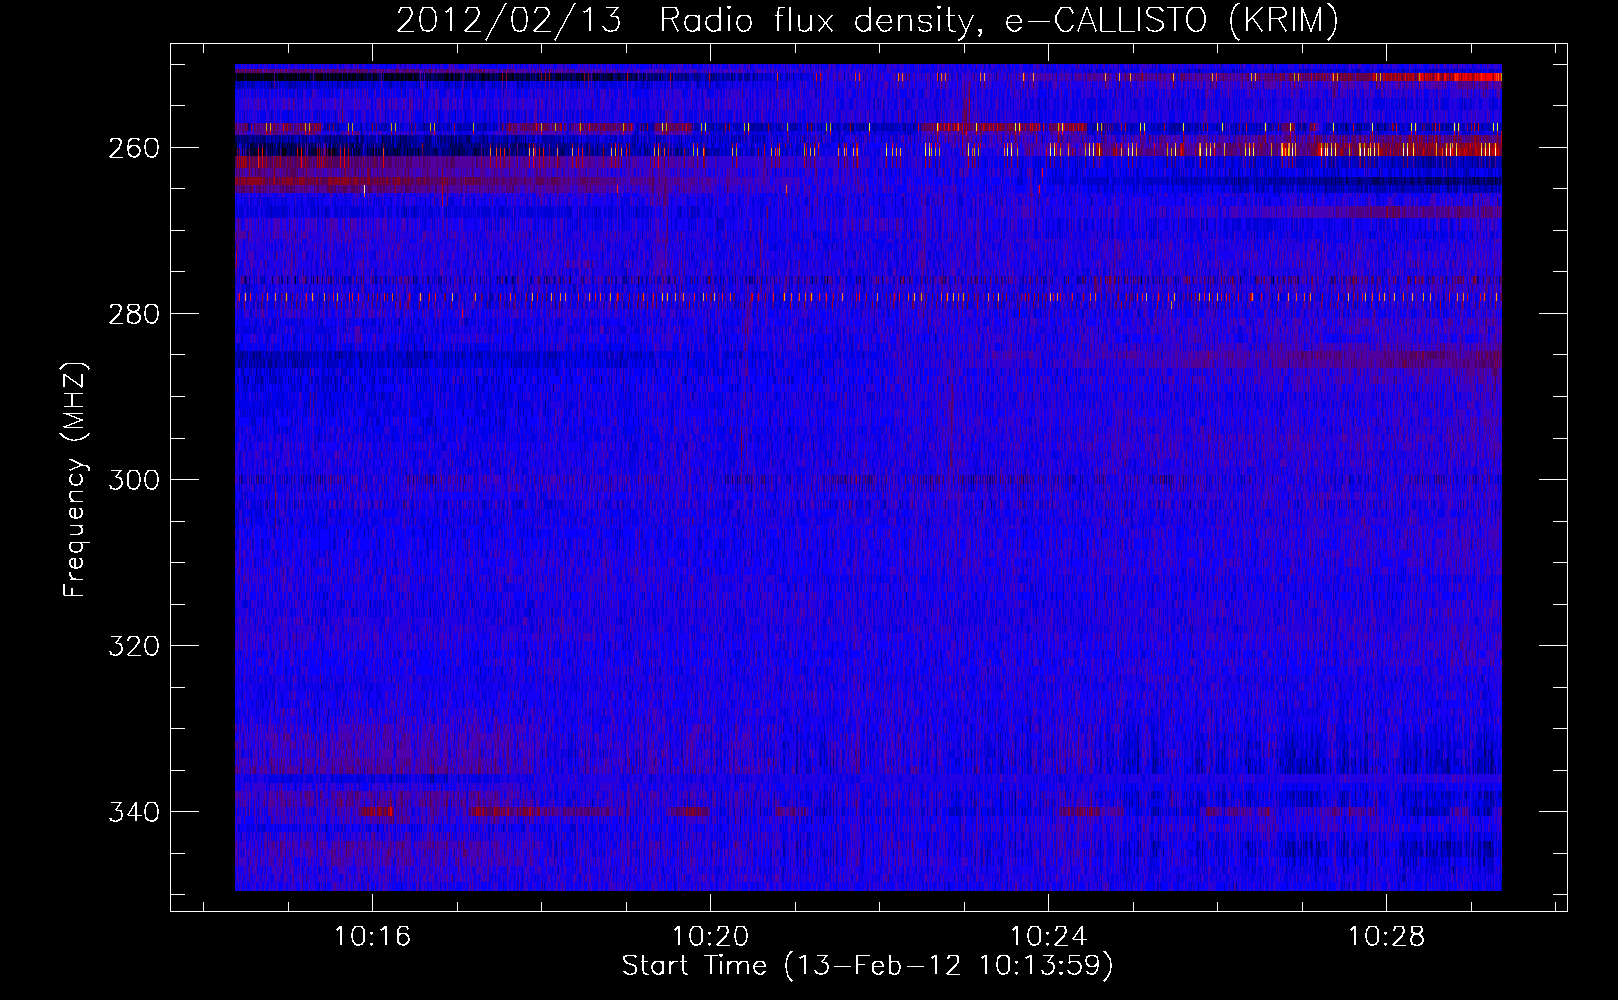Select the 'Start Time (13-Feb-12 10:13:59)' label
This screenshot has width=1618, height=1000.
[x=867, y=966]
